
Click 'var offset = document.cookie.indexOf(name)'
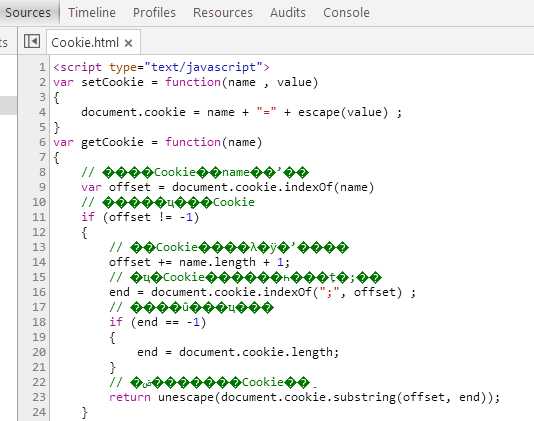pyautogui.click(x=227, y=187)
